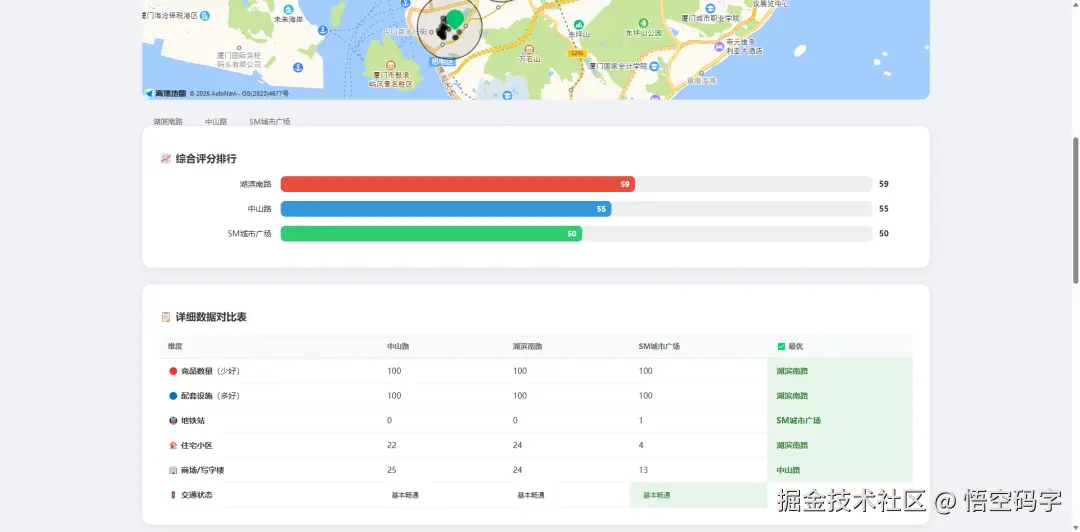Screen dimensions: 1080x532
Task: Click 湖滨南路 column header in comparison table
Action: [528, 346]
